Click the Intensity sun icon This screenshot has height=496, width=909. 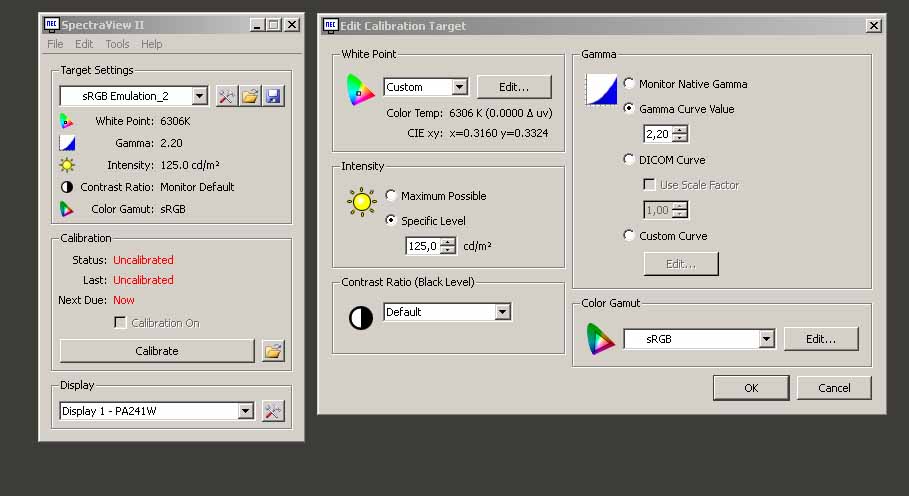[x=361, y=202]
